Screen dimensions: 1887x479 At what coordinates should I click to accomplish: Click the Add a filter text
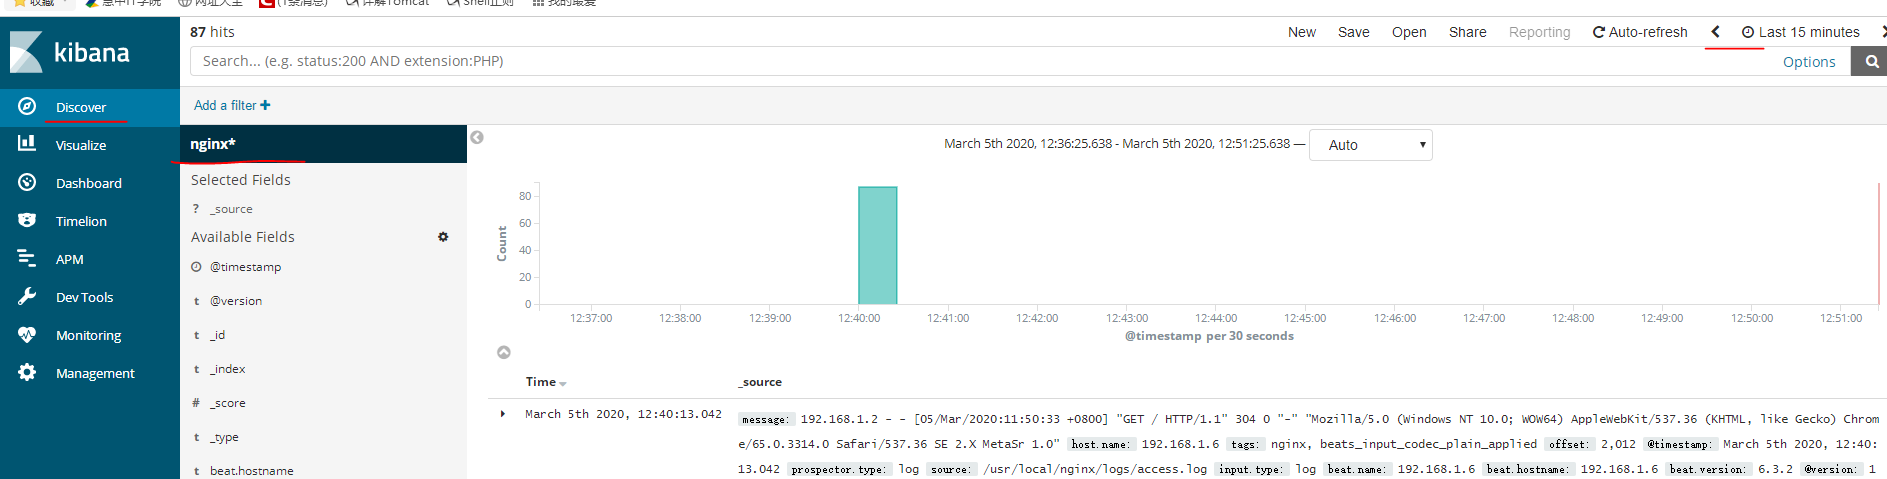[x=225, y=105]
